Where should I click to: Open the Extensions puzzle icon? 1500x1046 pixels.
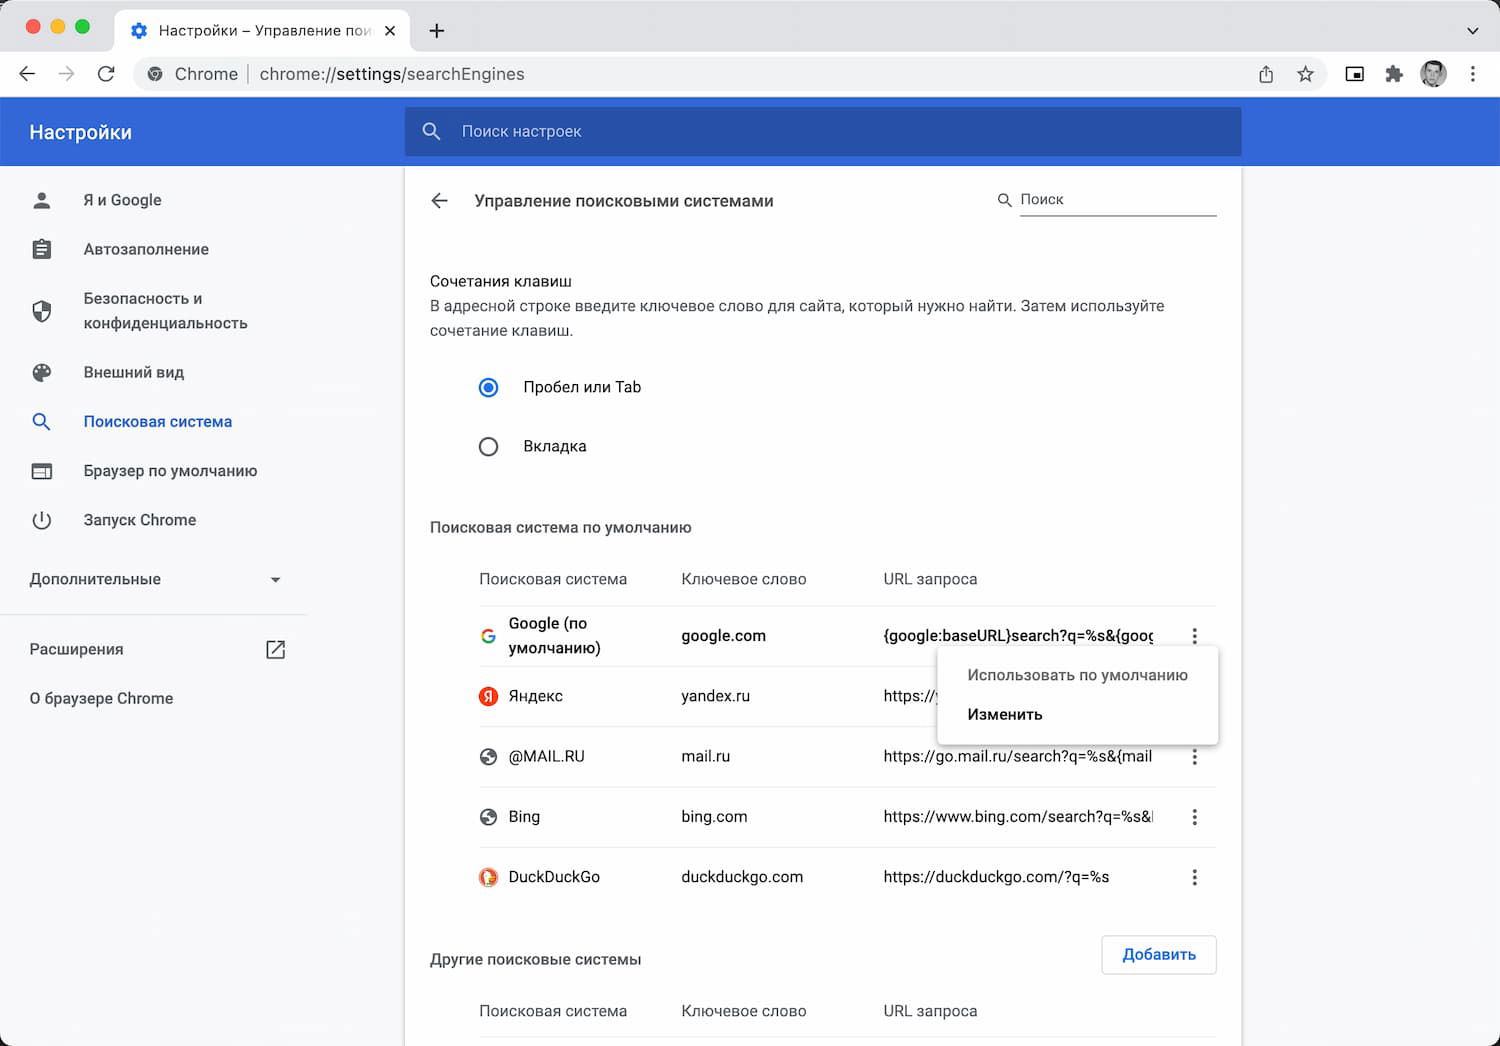(1394, 74)
